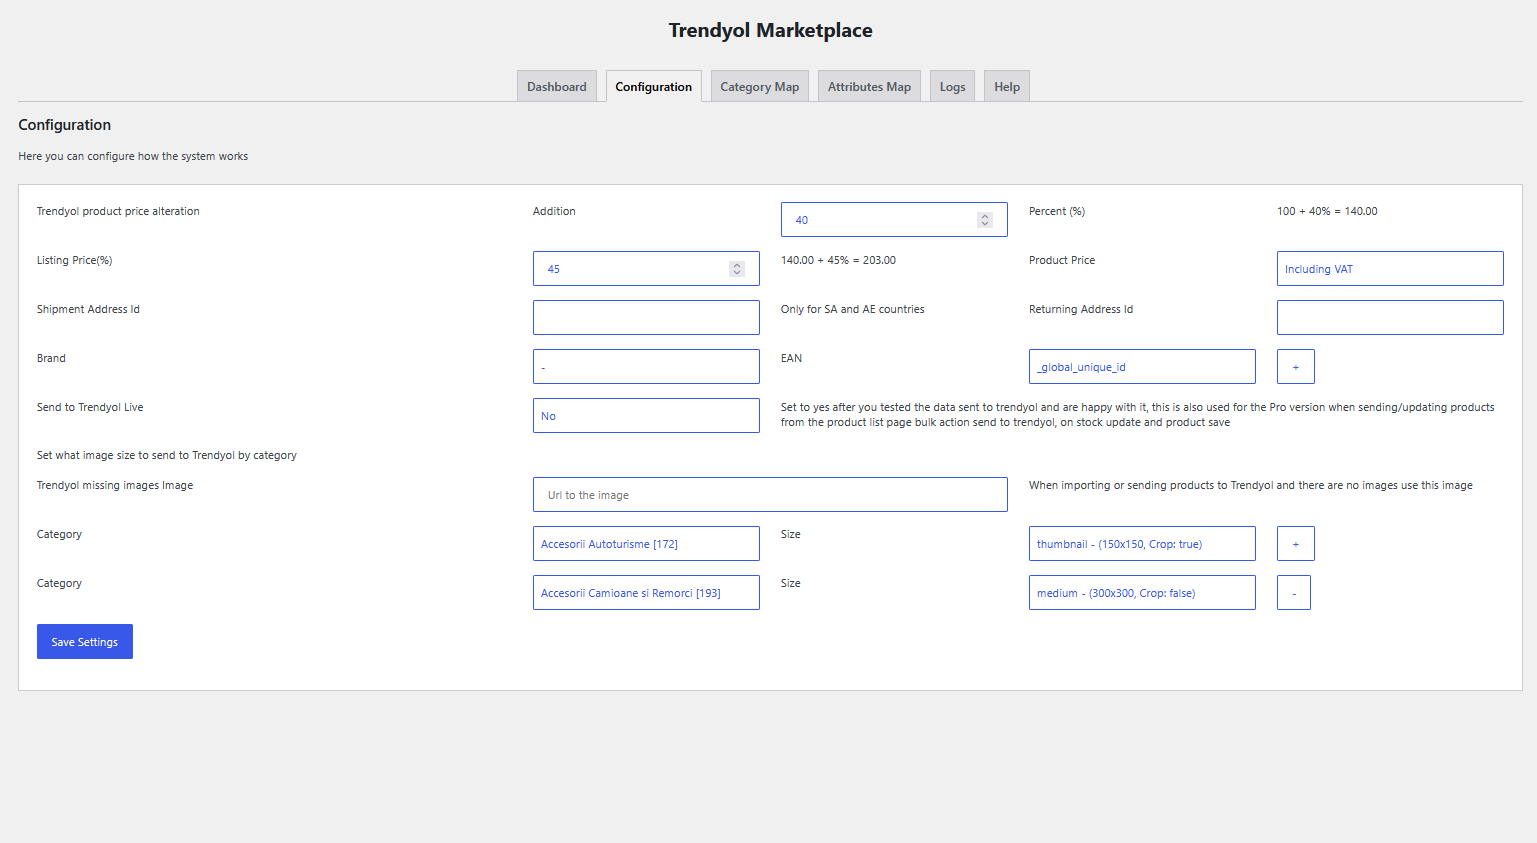Viewport: 1537px width, 843px height.
Task: Focus the missing images URL field
Action: tap(769, 495)
